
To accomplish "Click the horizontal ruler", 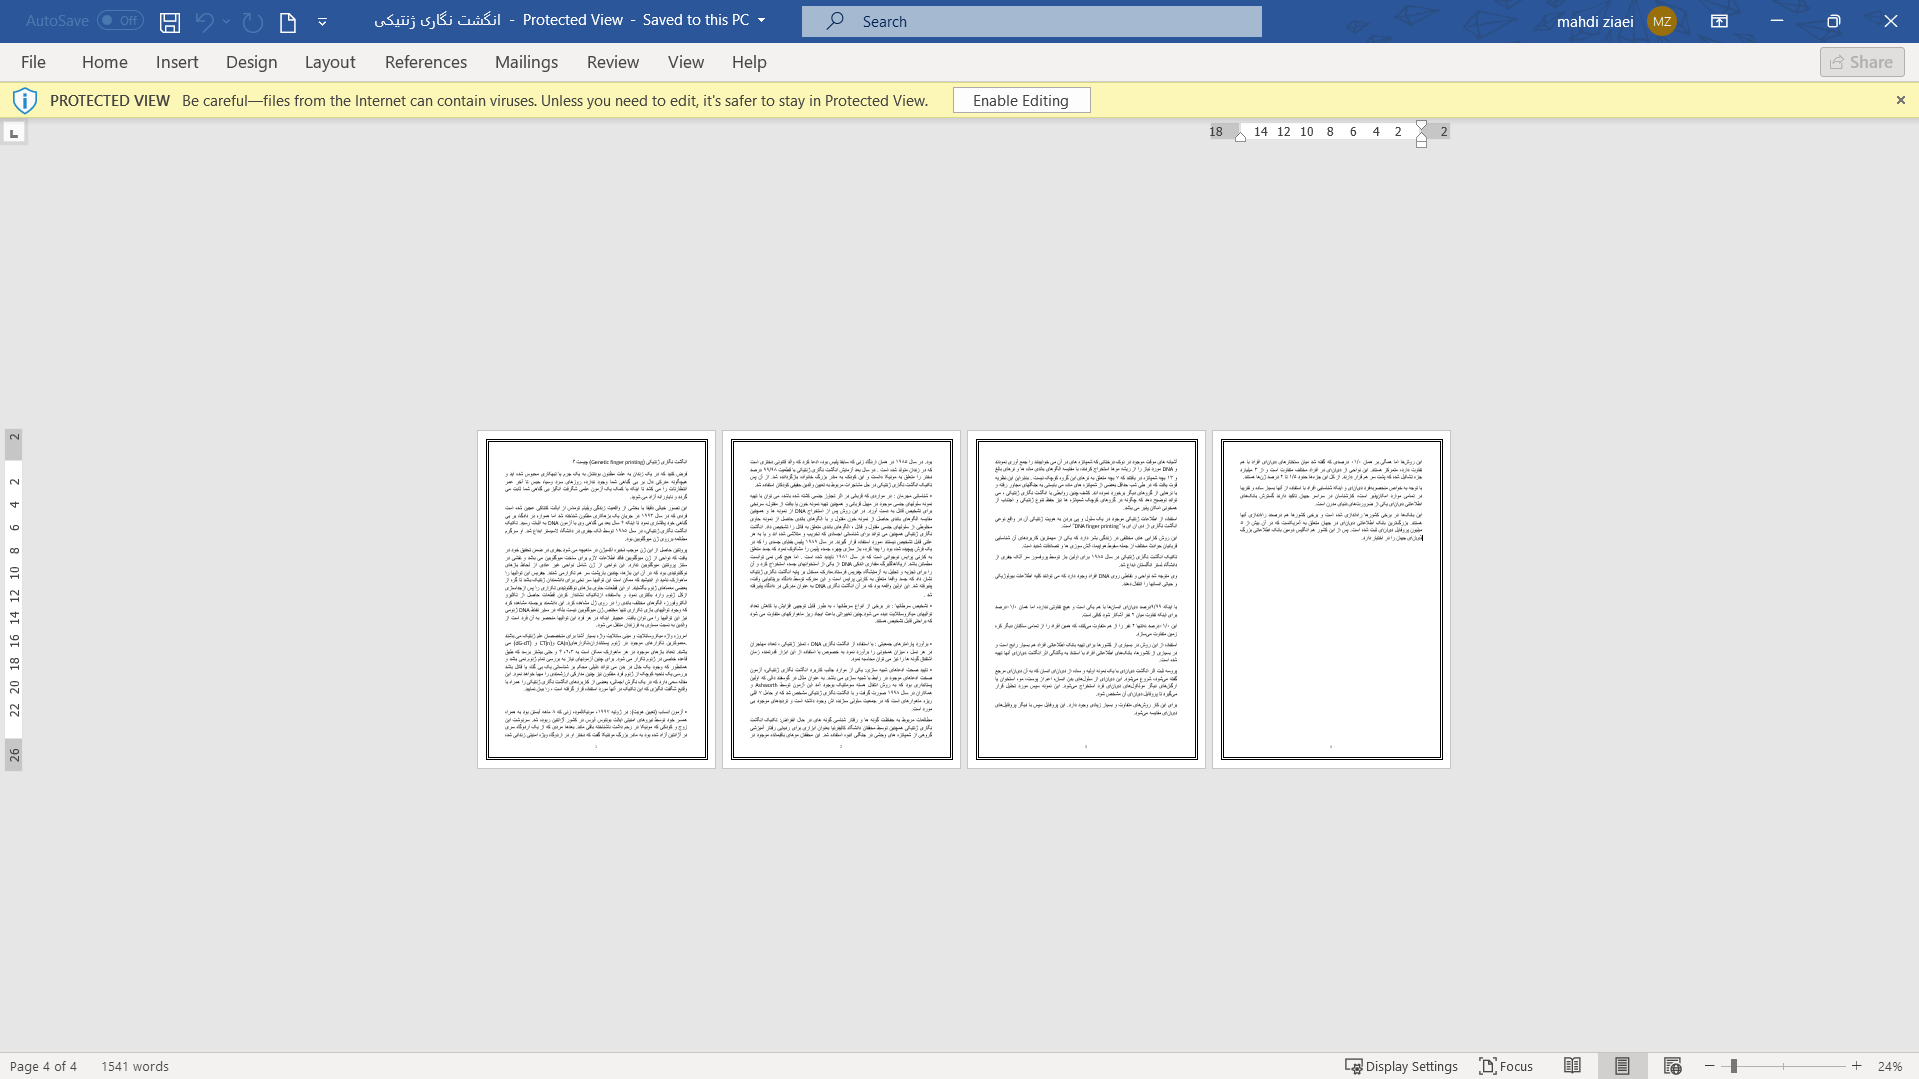I will tap(1330, 132).
